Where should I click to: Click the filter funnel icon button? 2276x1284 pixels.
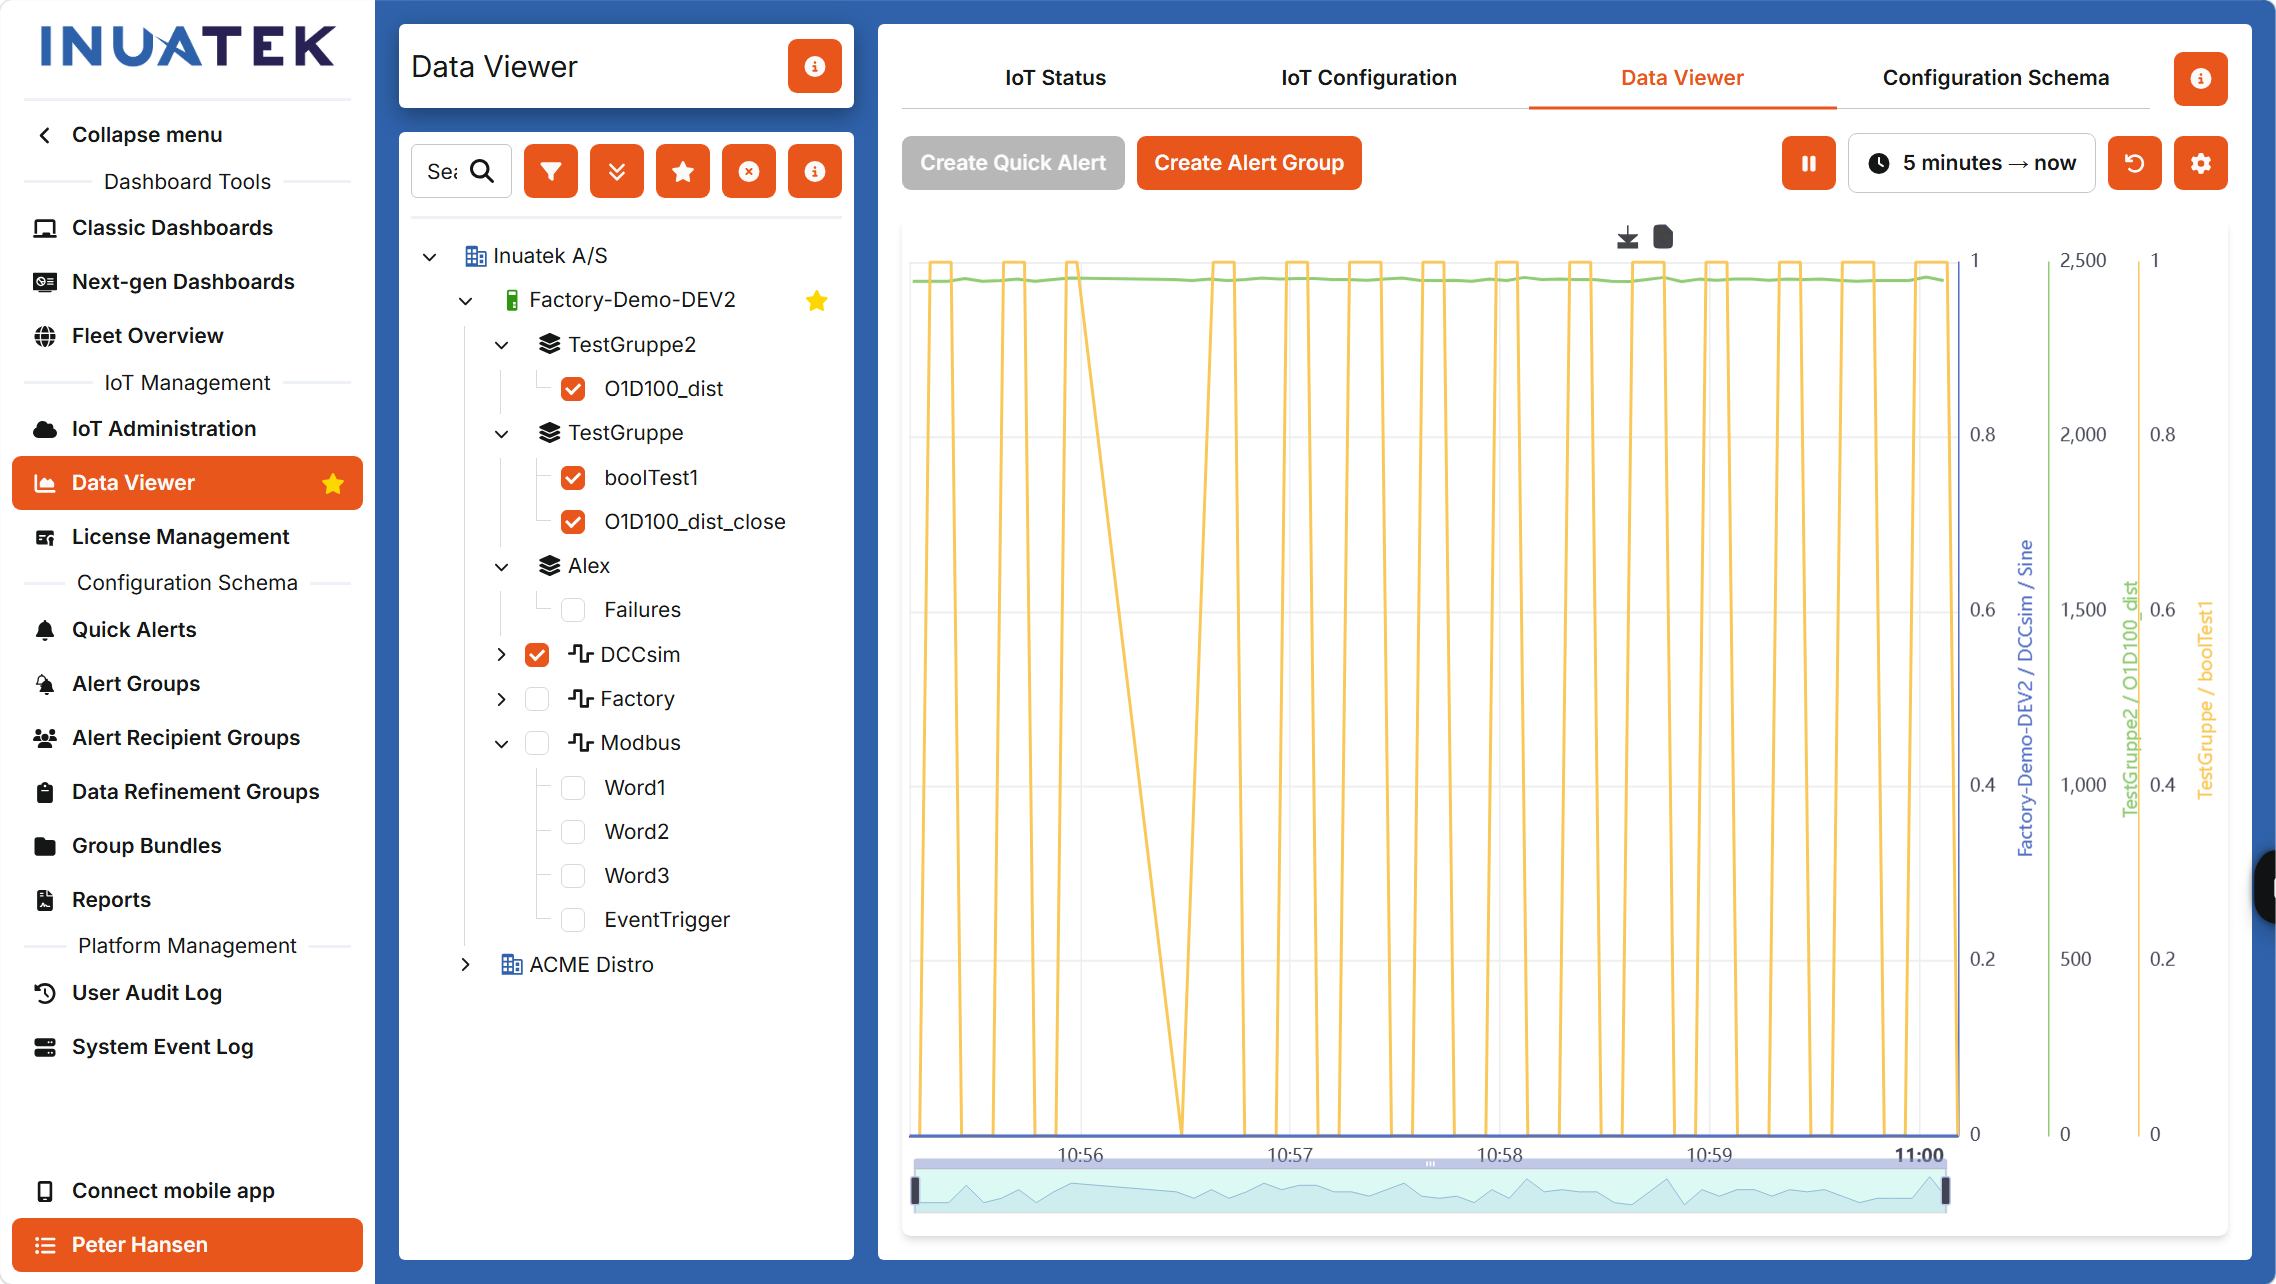coord(550,171)
